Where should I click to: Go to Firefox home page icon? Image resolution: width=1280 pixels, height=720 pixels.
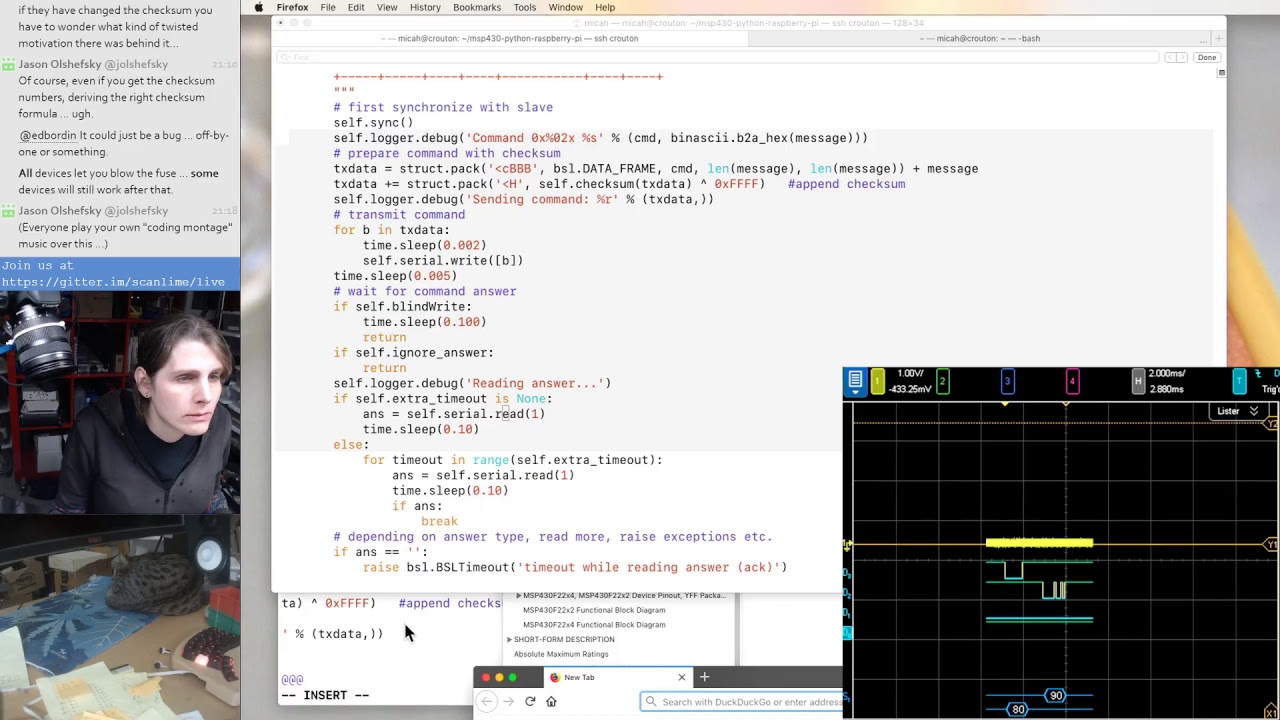(x=551, y=702)
